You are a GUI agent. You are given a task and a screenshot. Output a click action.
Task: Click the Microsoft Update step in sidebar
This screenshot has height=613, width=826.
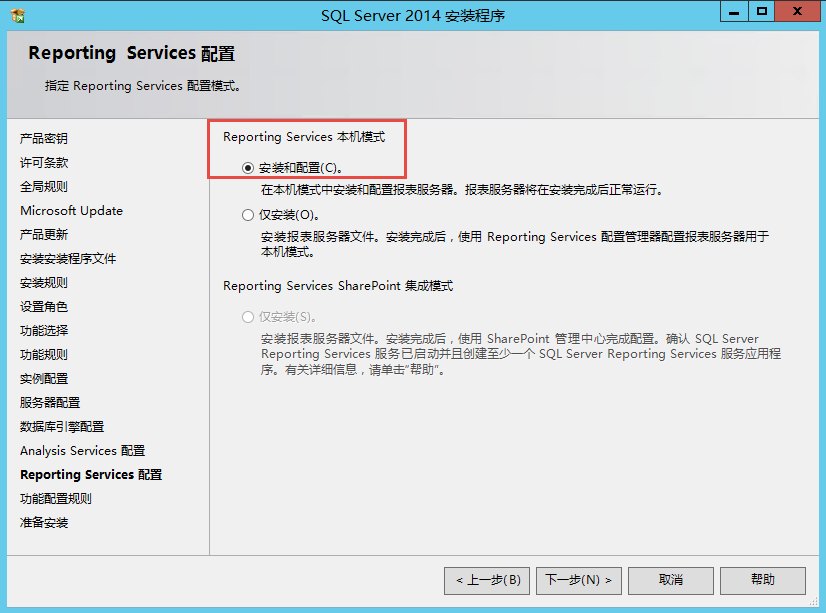click(71, 211)
